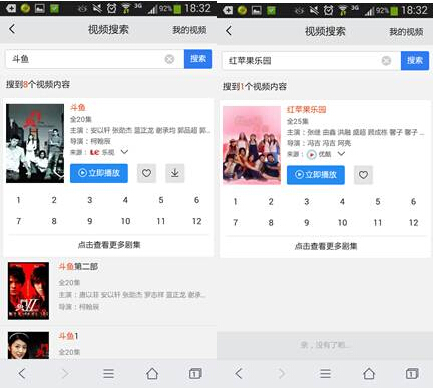Image resolution: width=433 pixels, height=388 pixels.
Task: Tap back arrow in right 视频搜索 header
Action: tap(229, 31)
